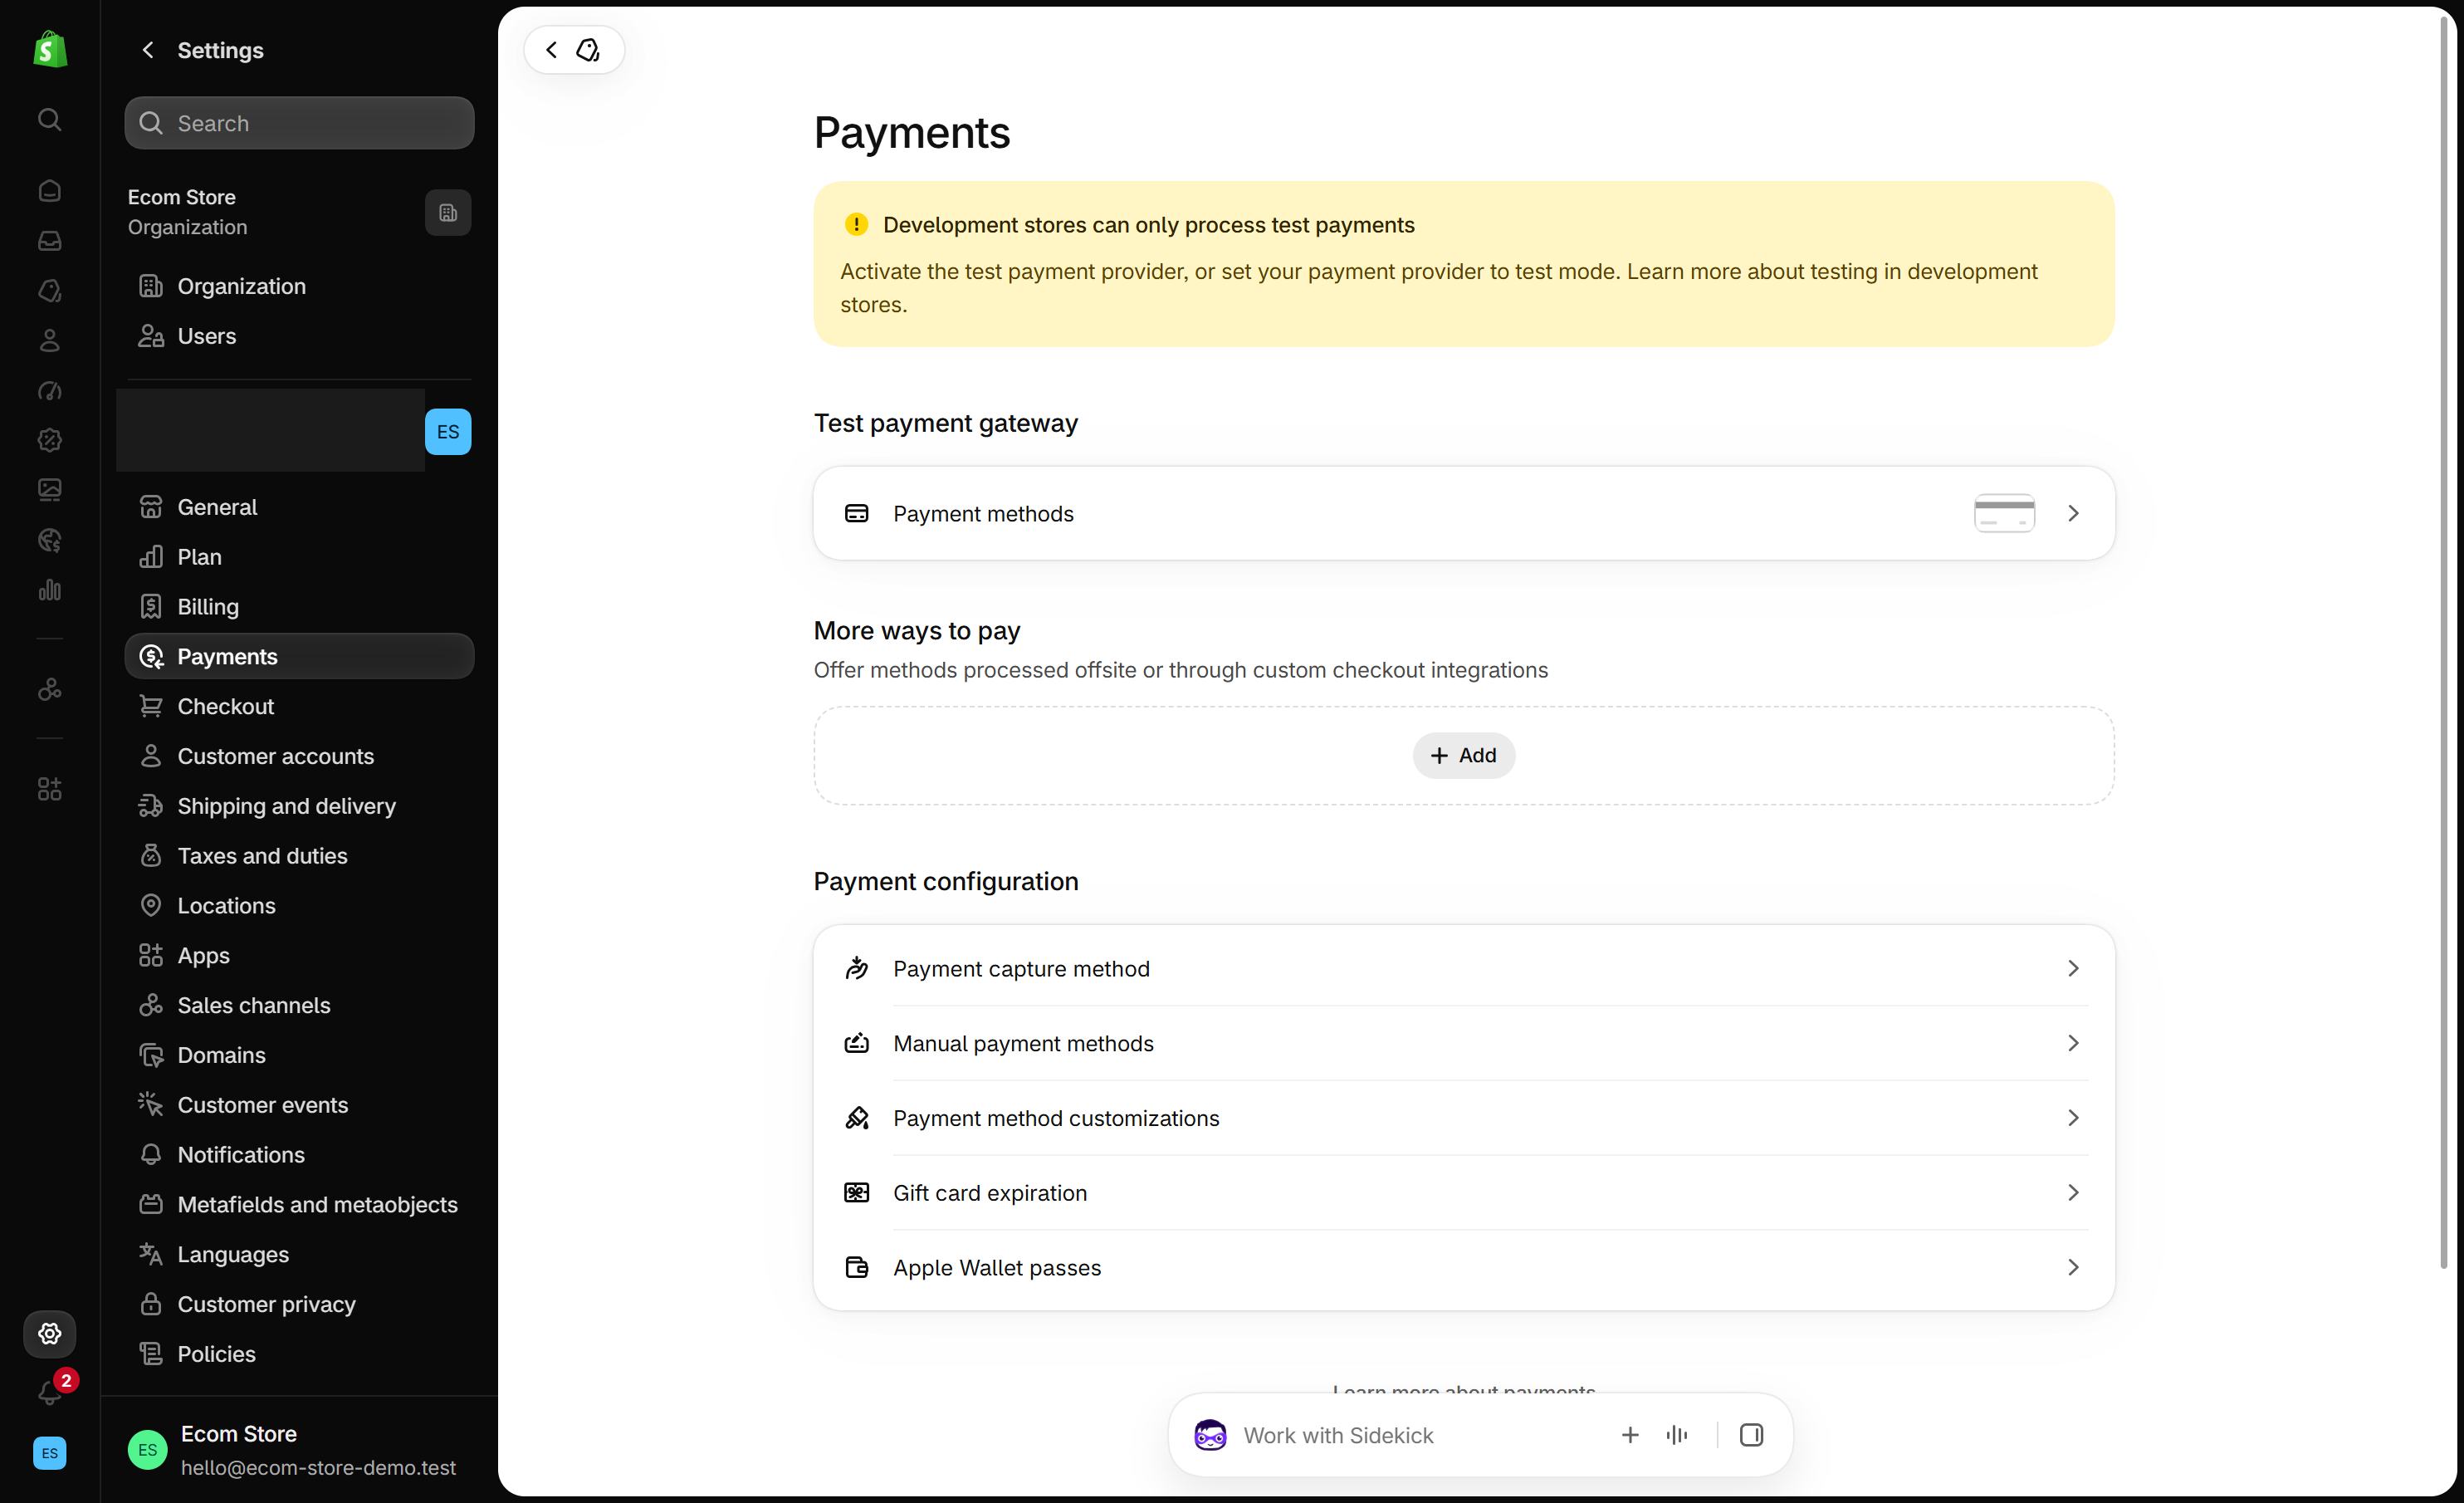
Task: Toggle Sidekick panel layout icon
Action: pyautogui.click(x=1751, y=1435)
